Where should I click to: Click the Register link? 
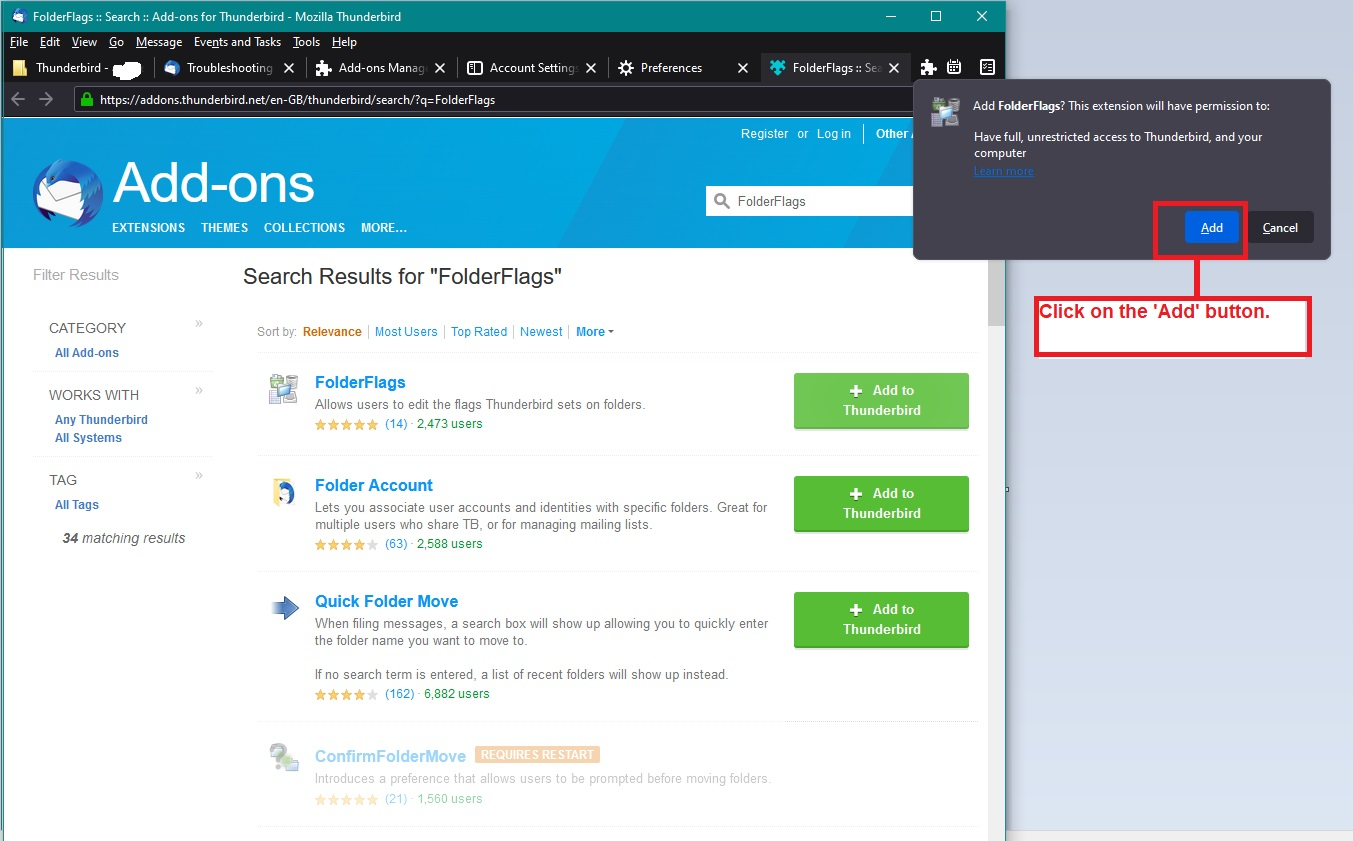click(765, 134)
